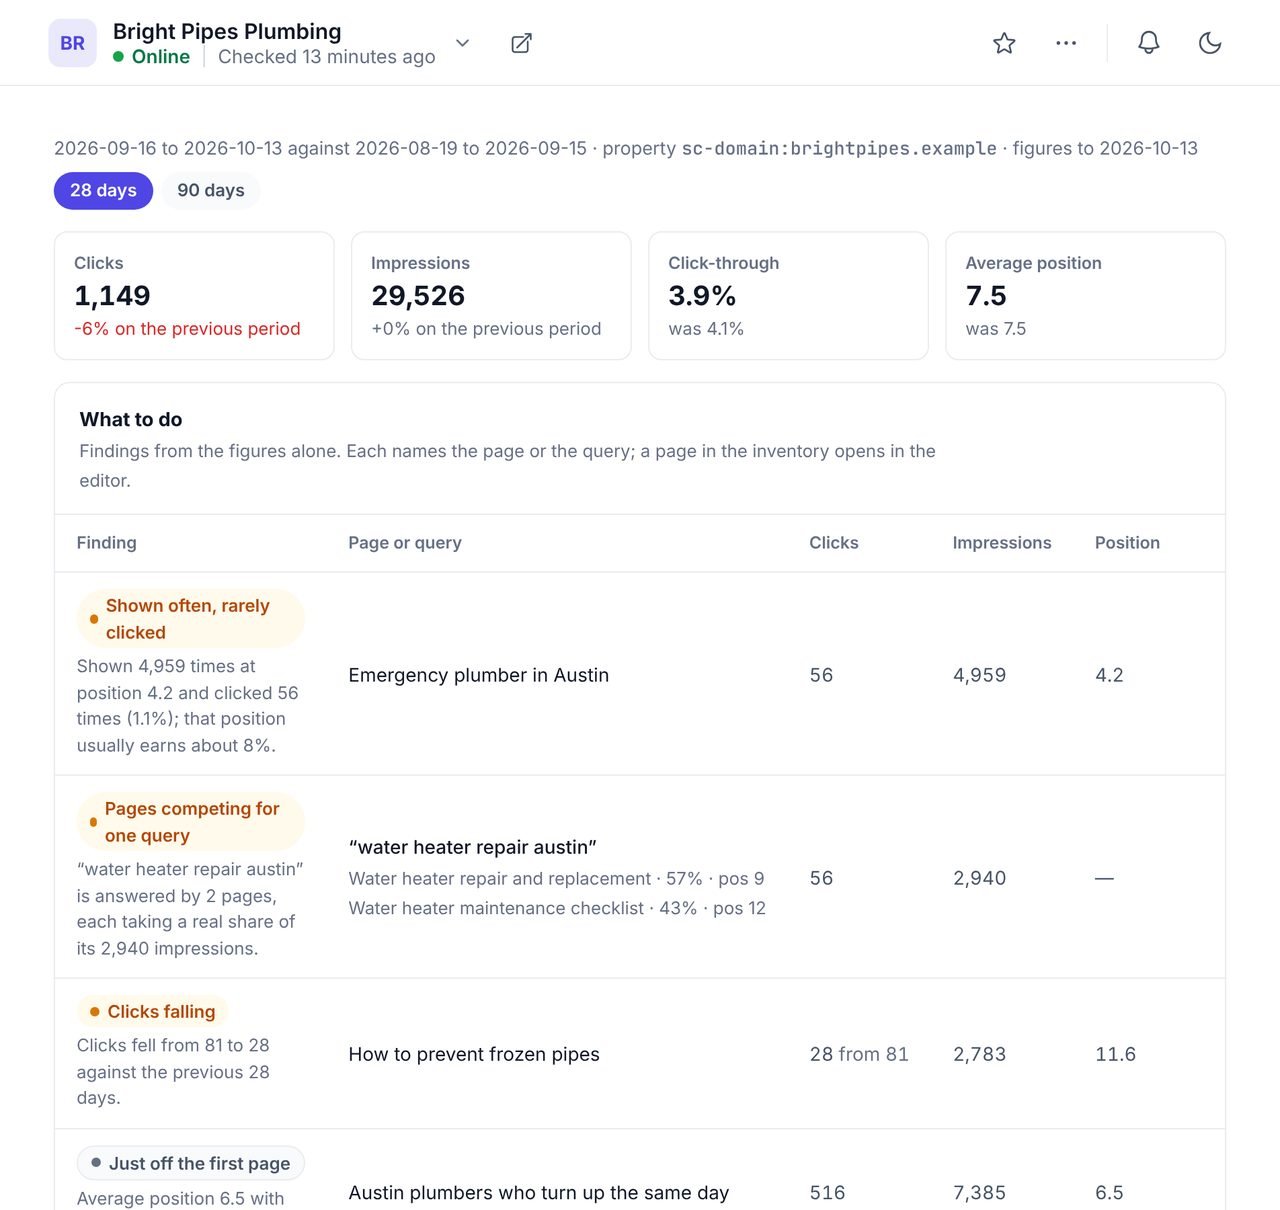1280x1210 pixels.
Task: Click the Online status indicator
Action: (152, 57)
